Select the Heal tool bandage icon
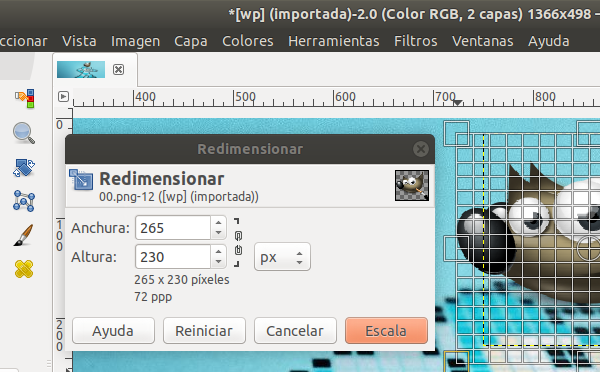Screen dimensions: 600x372 [x=24, y=269]
